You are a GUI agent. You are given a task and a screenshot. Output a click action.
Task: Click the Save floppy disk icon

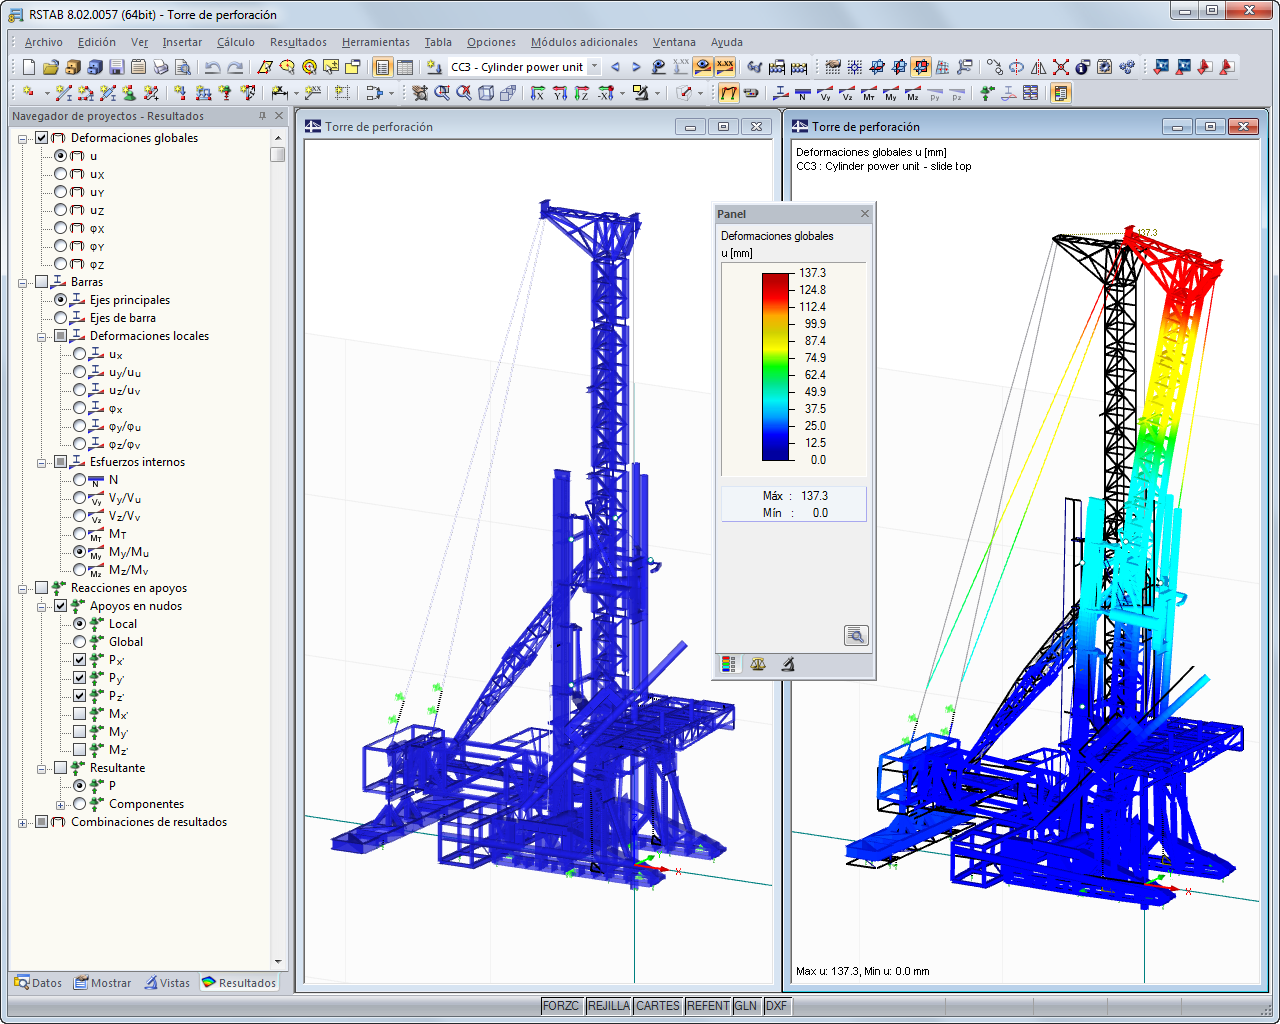pyautogui.click(x=116, y=67)
